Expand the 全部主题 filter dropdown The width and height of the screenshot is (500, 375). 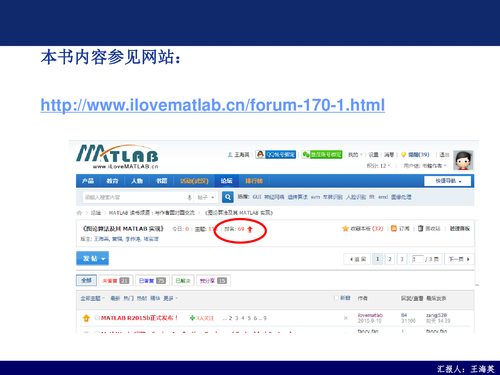(92, 298)
